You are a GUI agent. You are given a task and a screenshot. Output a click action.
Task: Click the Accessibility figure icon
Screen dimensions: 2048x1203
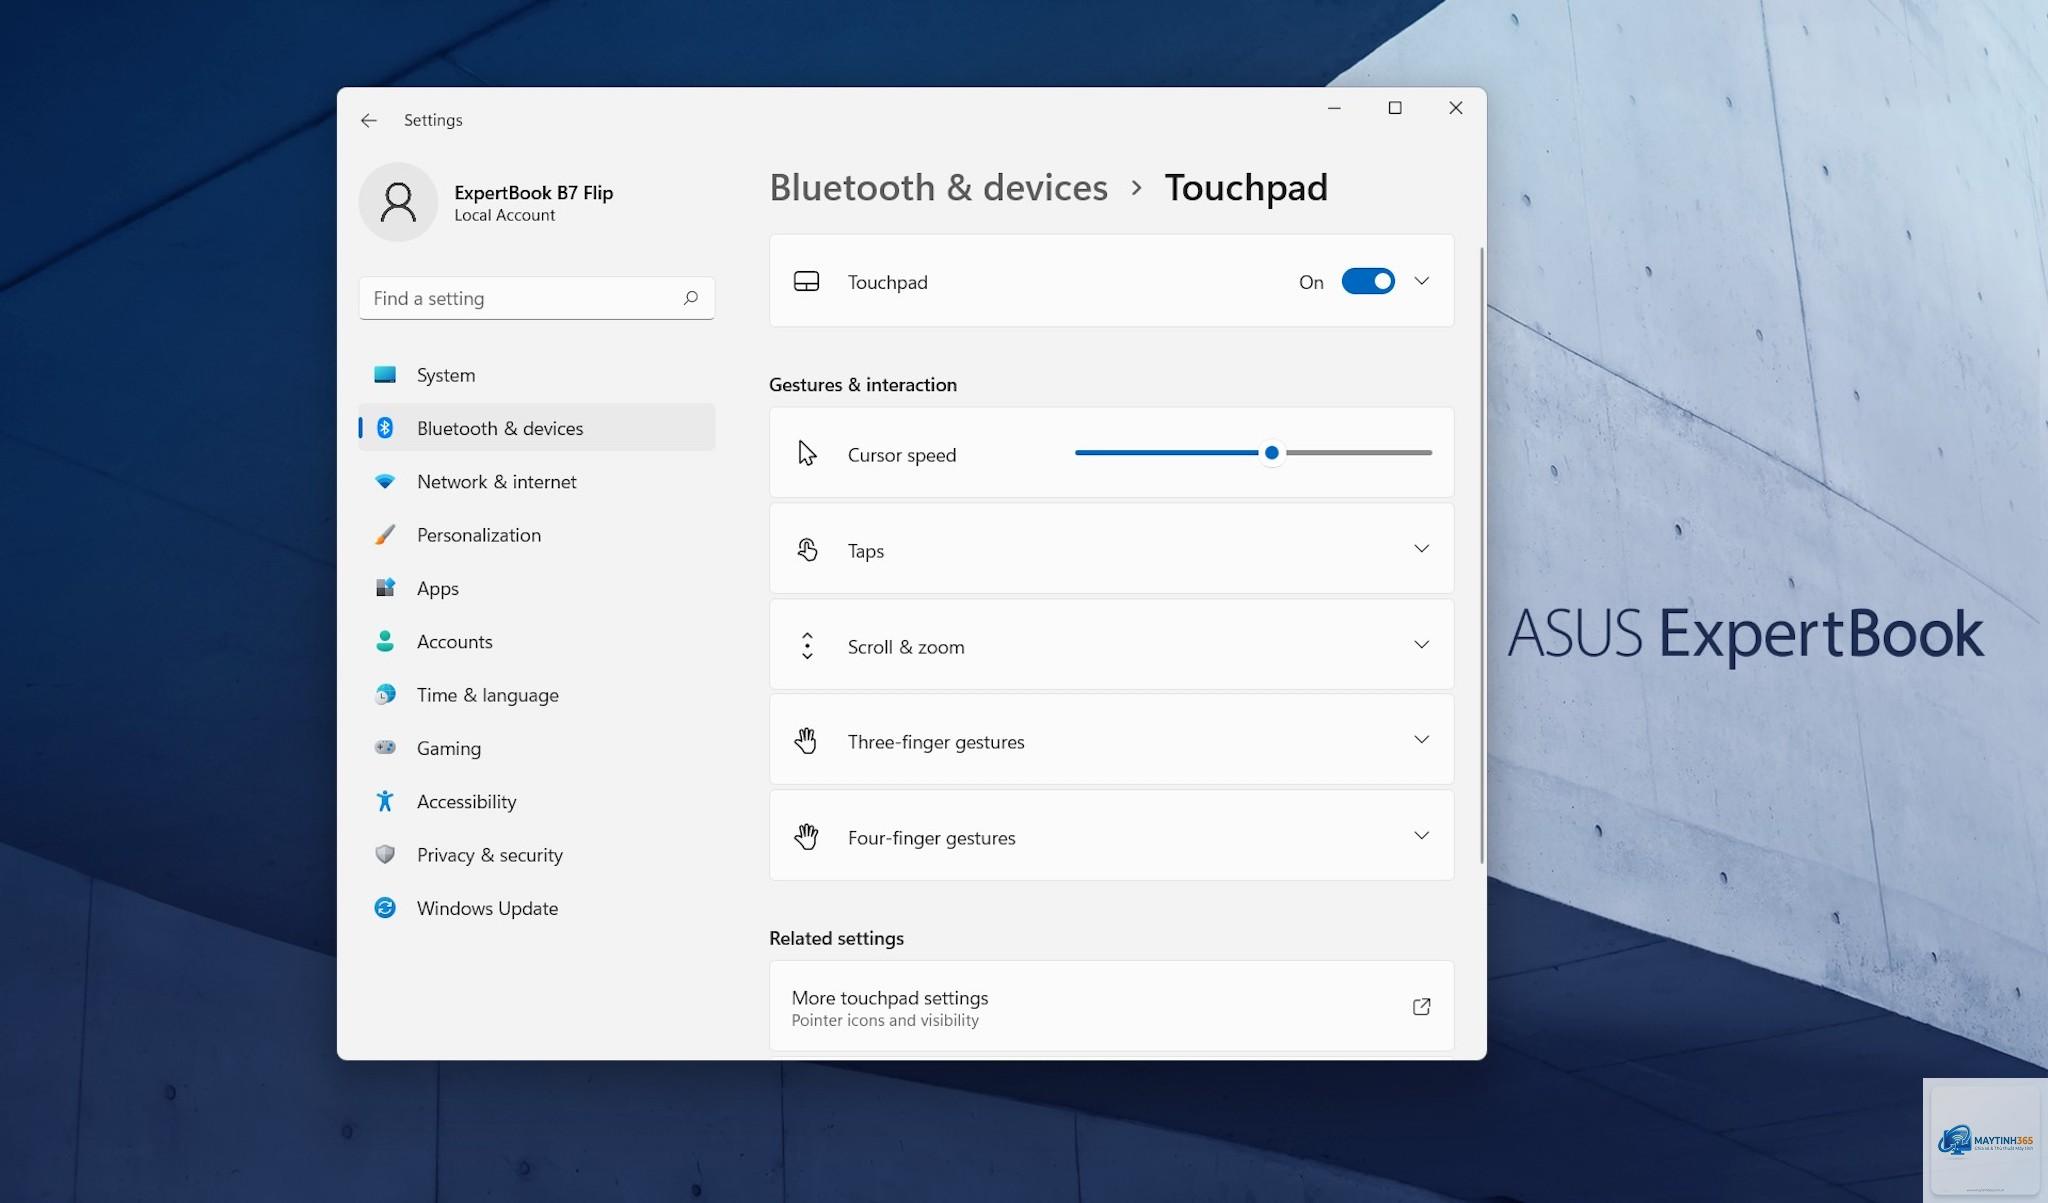pos(385,801)
